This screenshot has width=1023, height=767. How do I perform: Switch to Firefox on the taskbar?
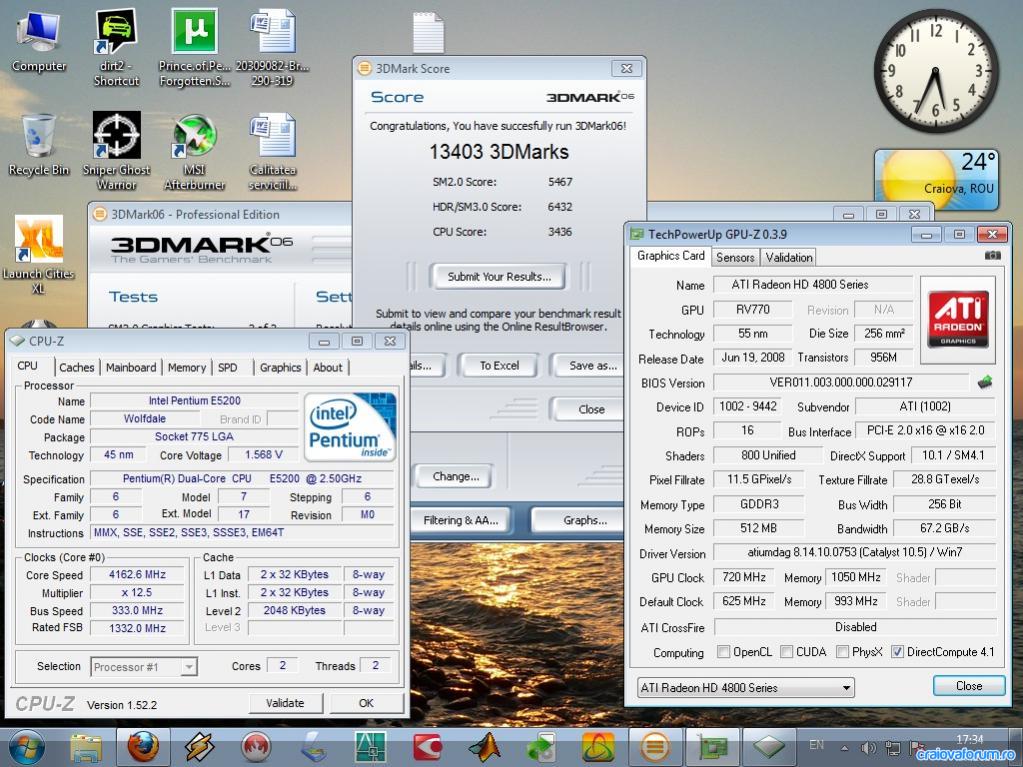coord(143,747)
